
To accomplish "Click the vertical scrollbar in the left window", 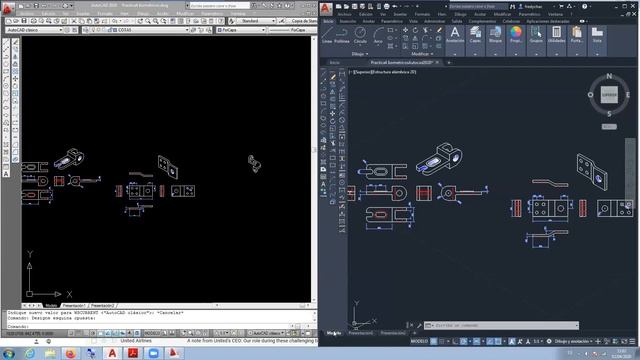I will [x=314, y=169].
